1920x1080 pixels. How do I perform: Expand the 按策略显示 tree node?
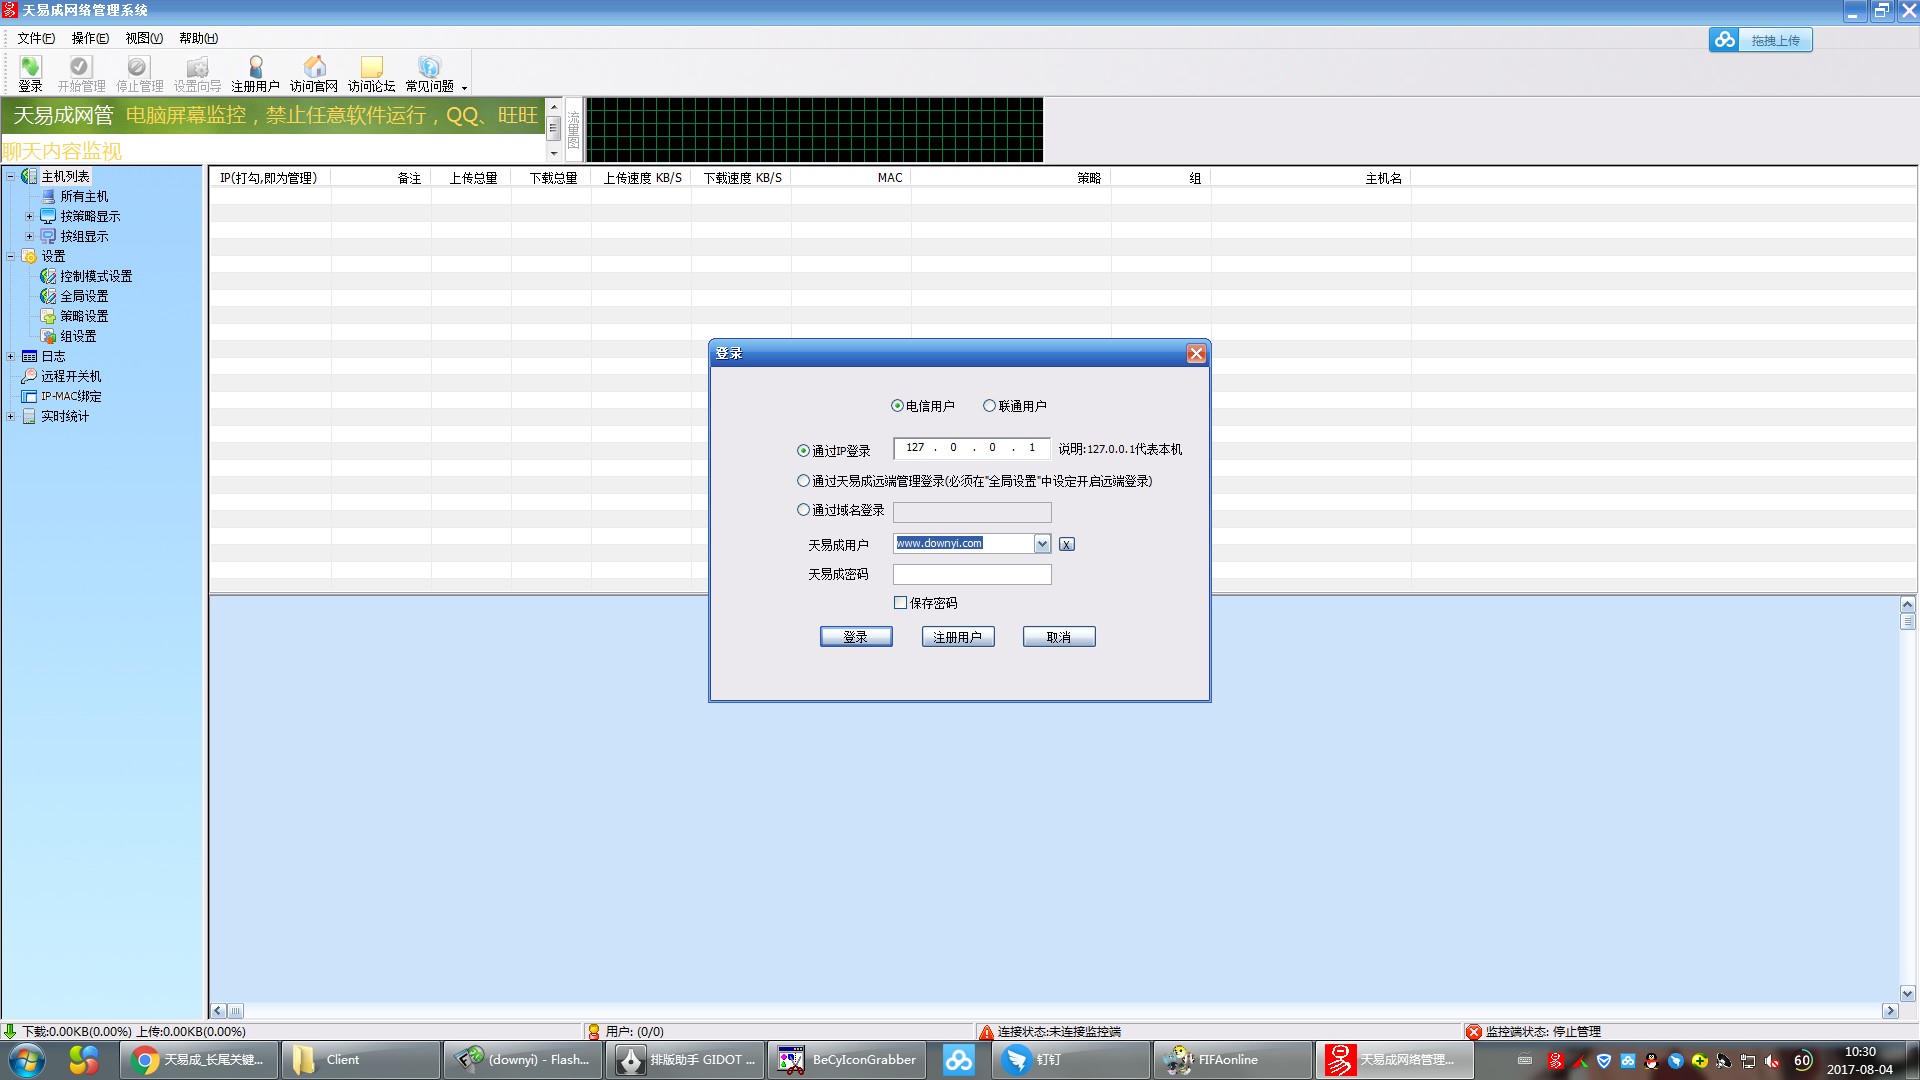29,216
